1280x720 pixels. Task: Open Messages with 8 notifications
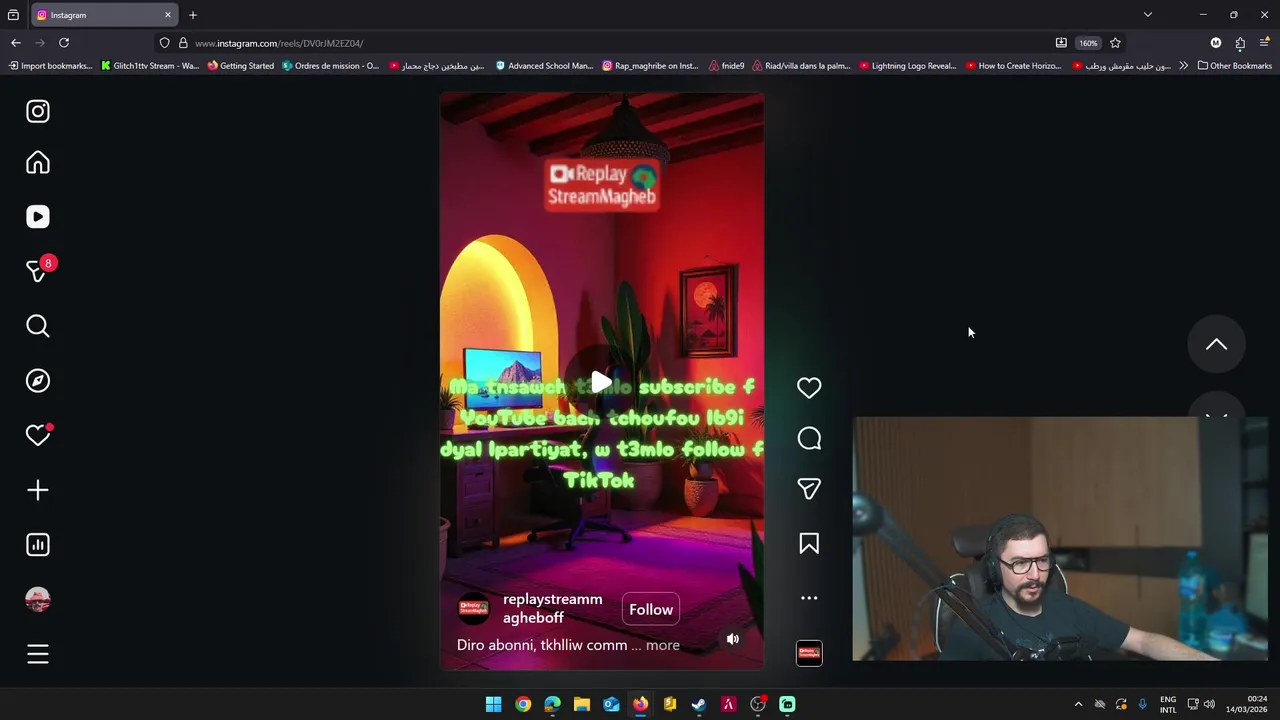click(x=40, y=270)
